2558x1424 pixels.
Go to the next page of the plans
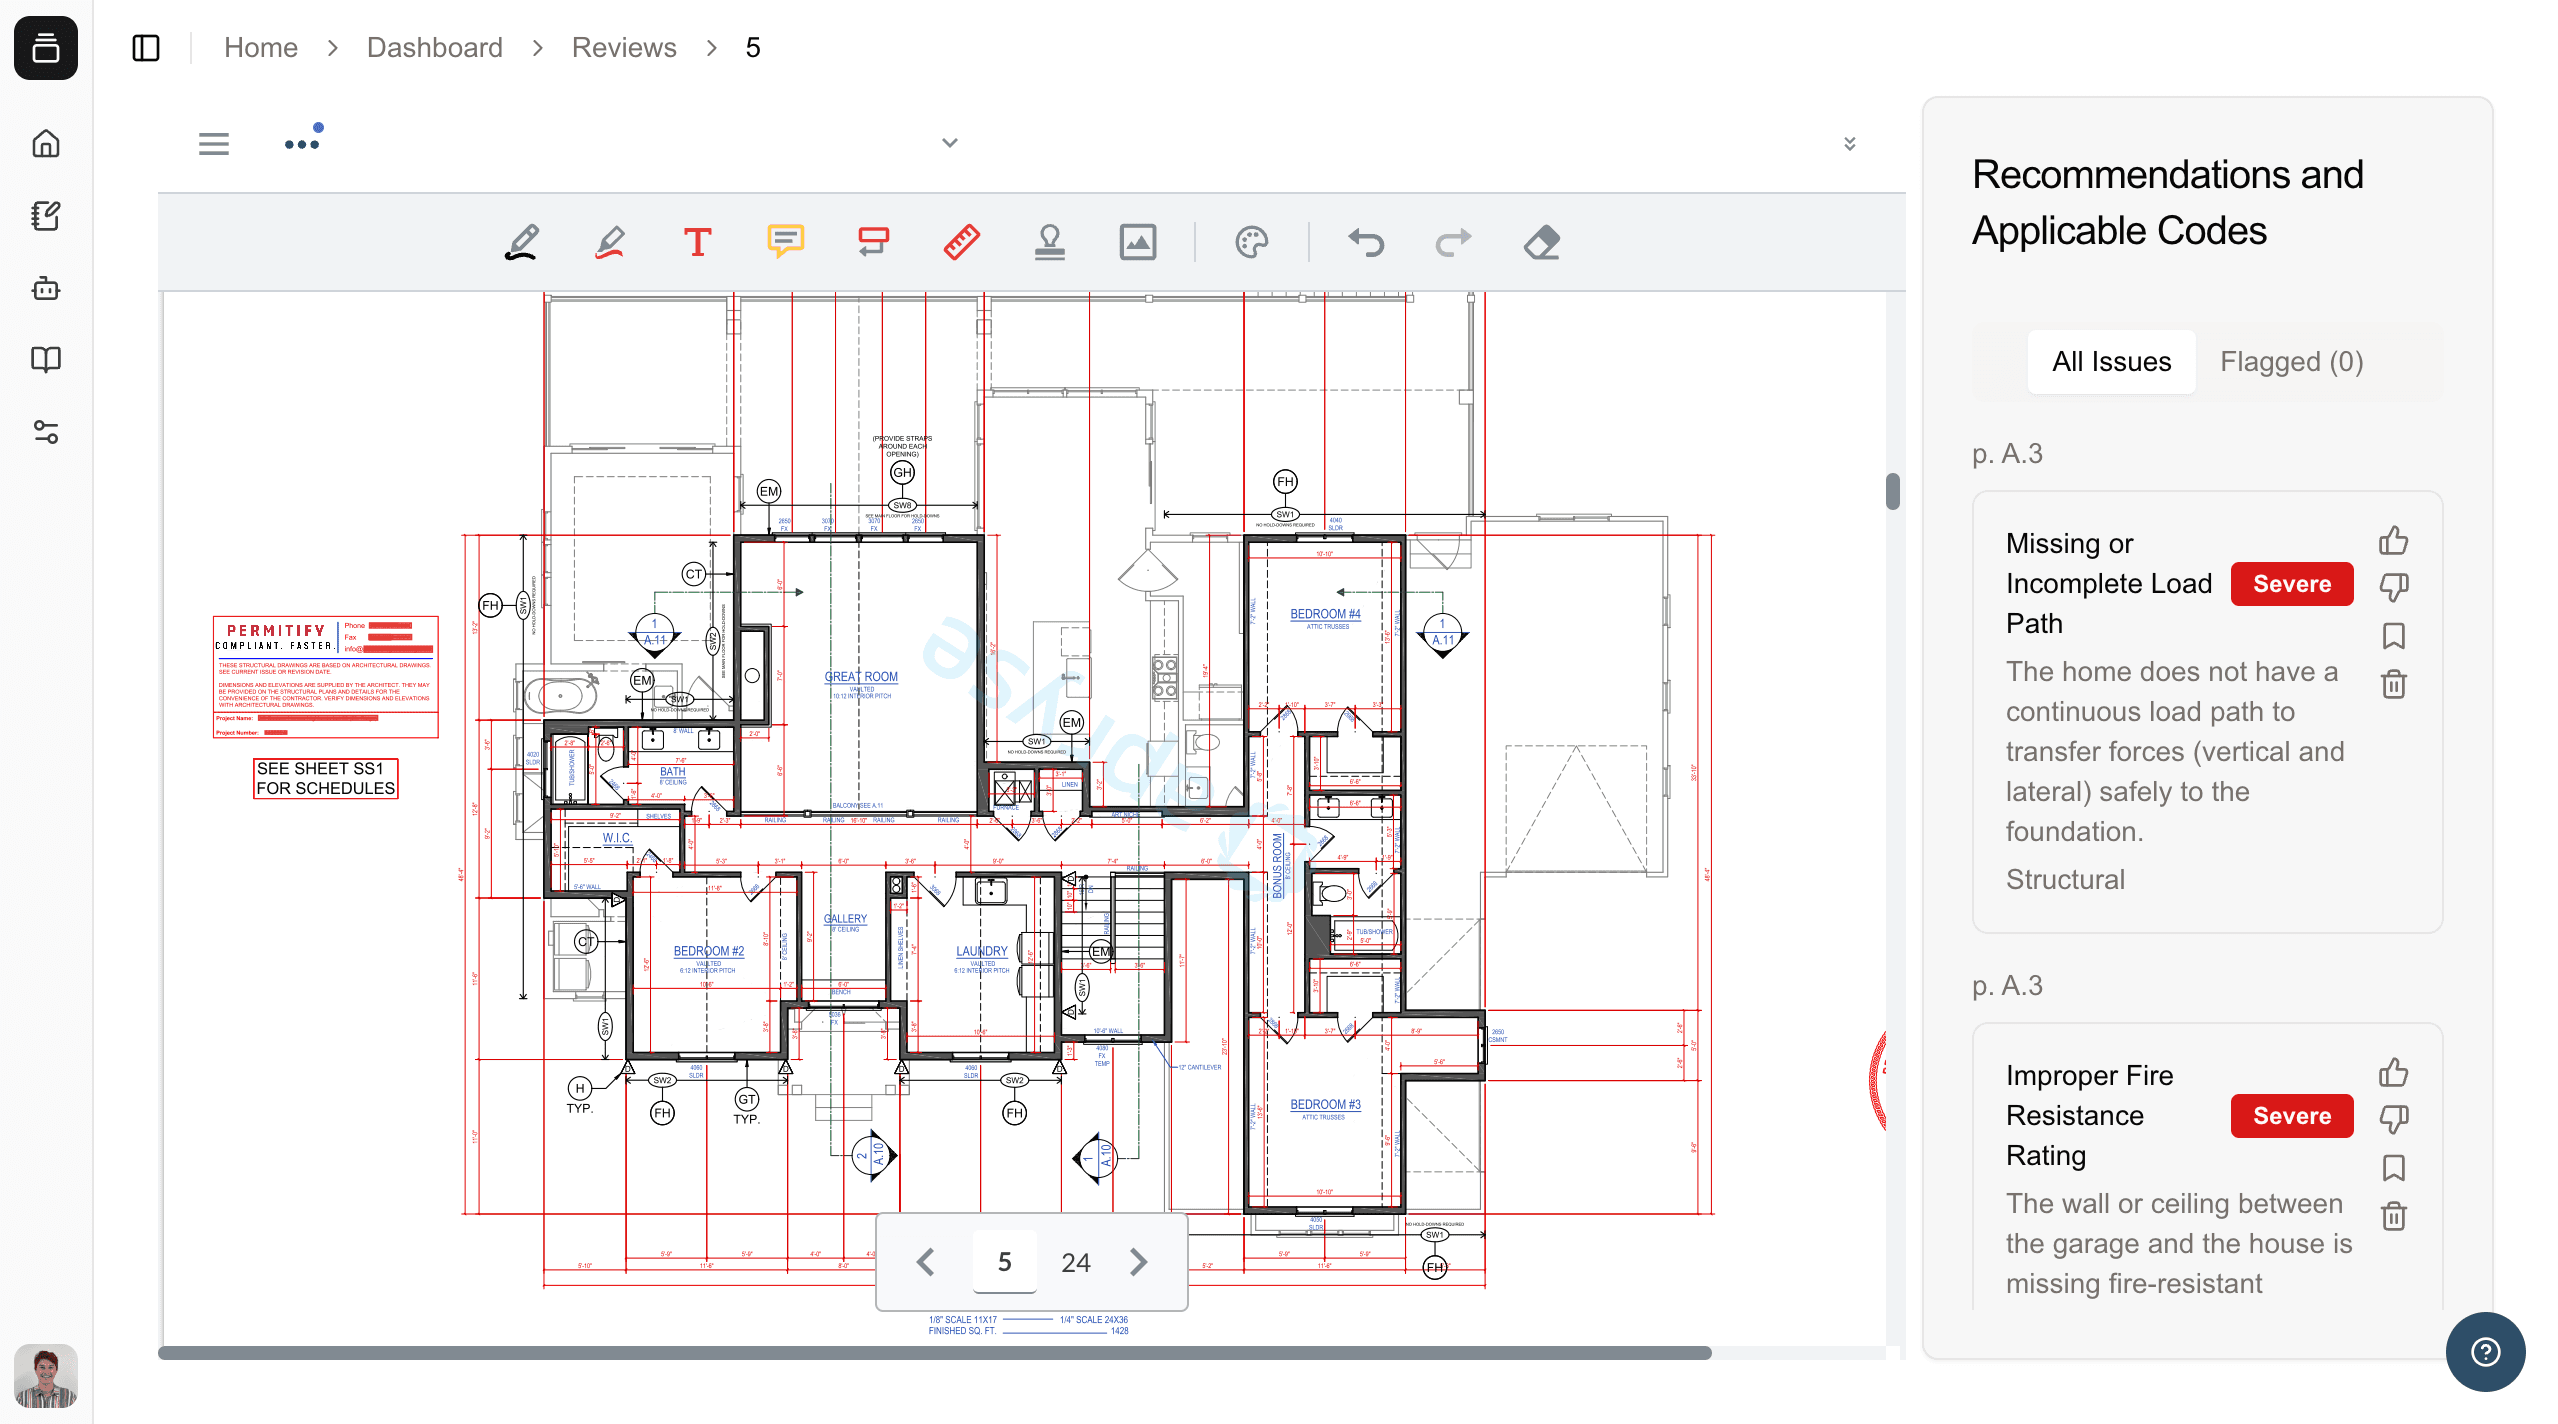(1137, 1261)
